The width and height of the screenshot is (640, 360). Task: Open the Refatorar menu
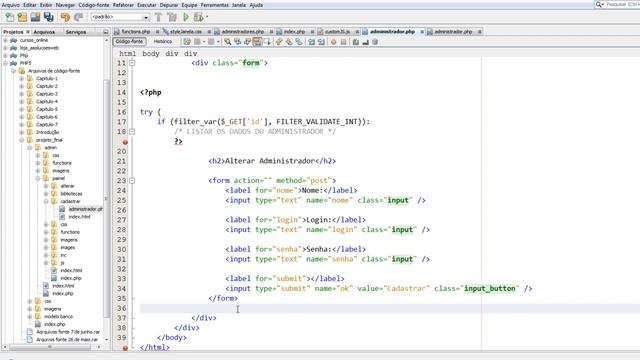click(123, 5)
